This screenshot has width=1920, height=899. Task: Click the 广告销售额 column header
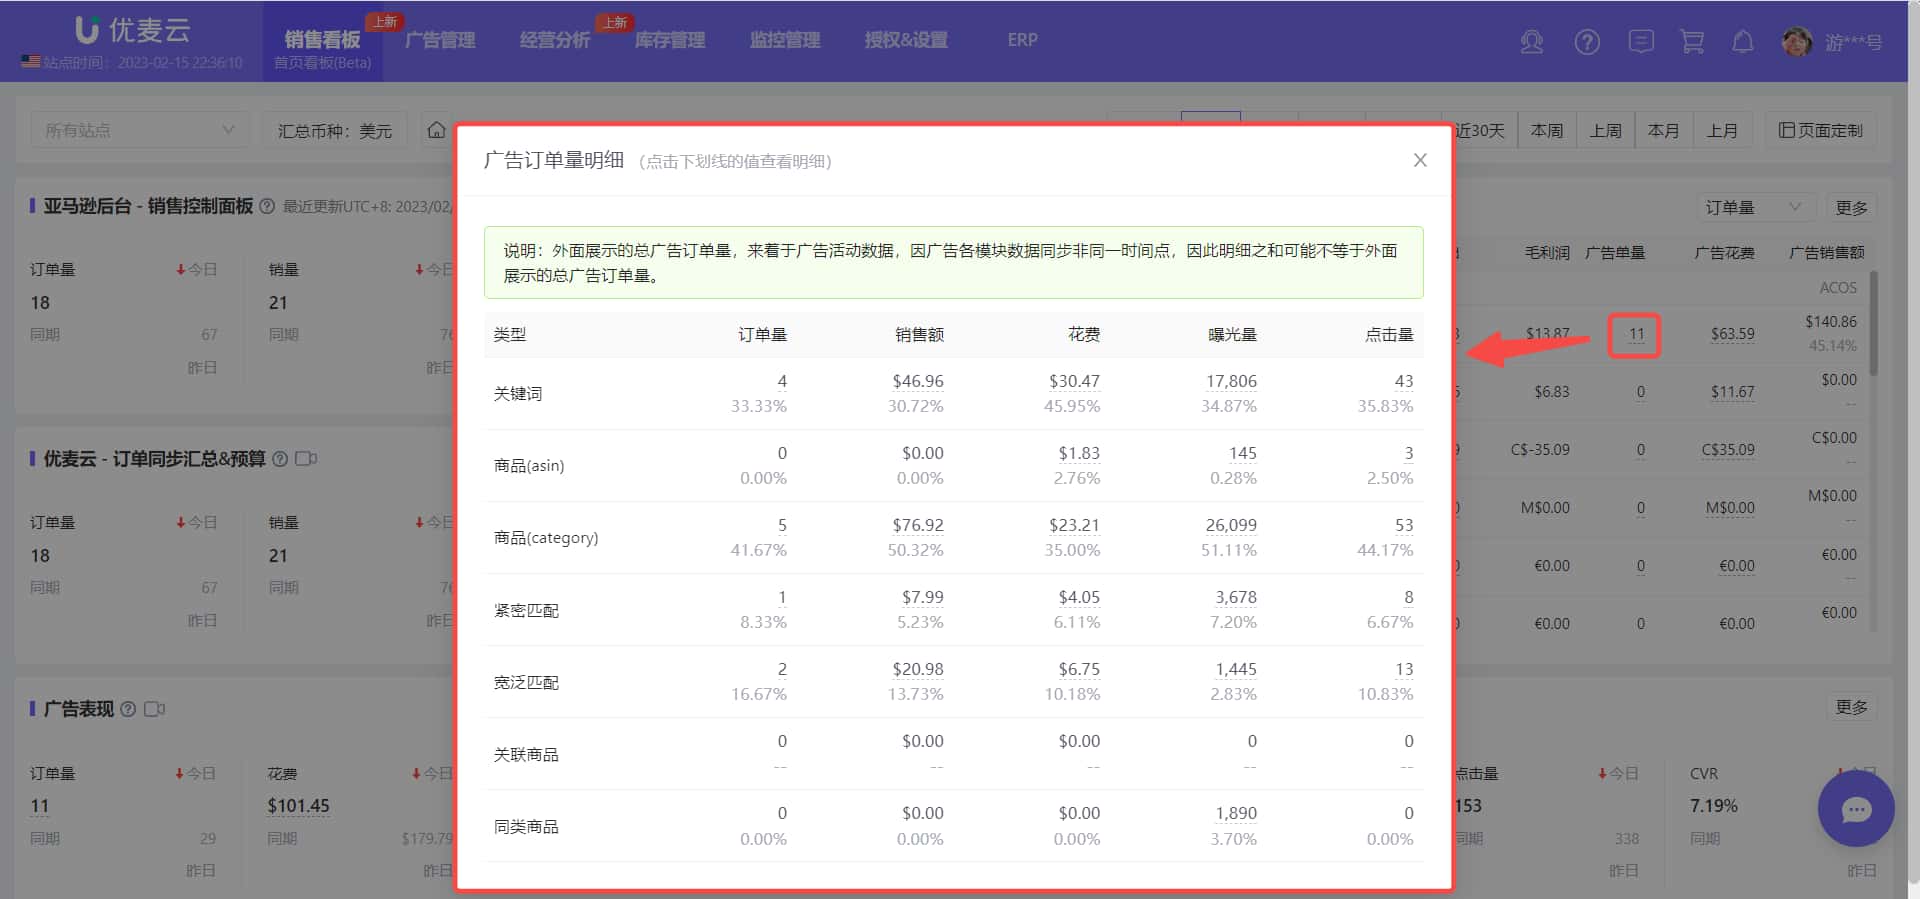[x=1826, y=252]
